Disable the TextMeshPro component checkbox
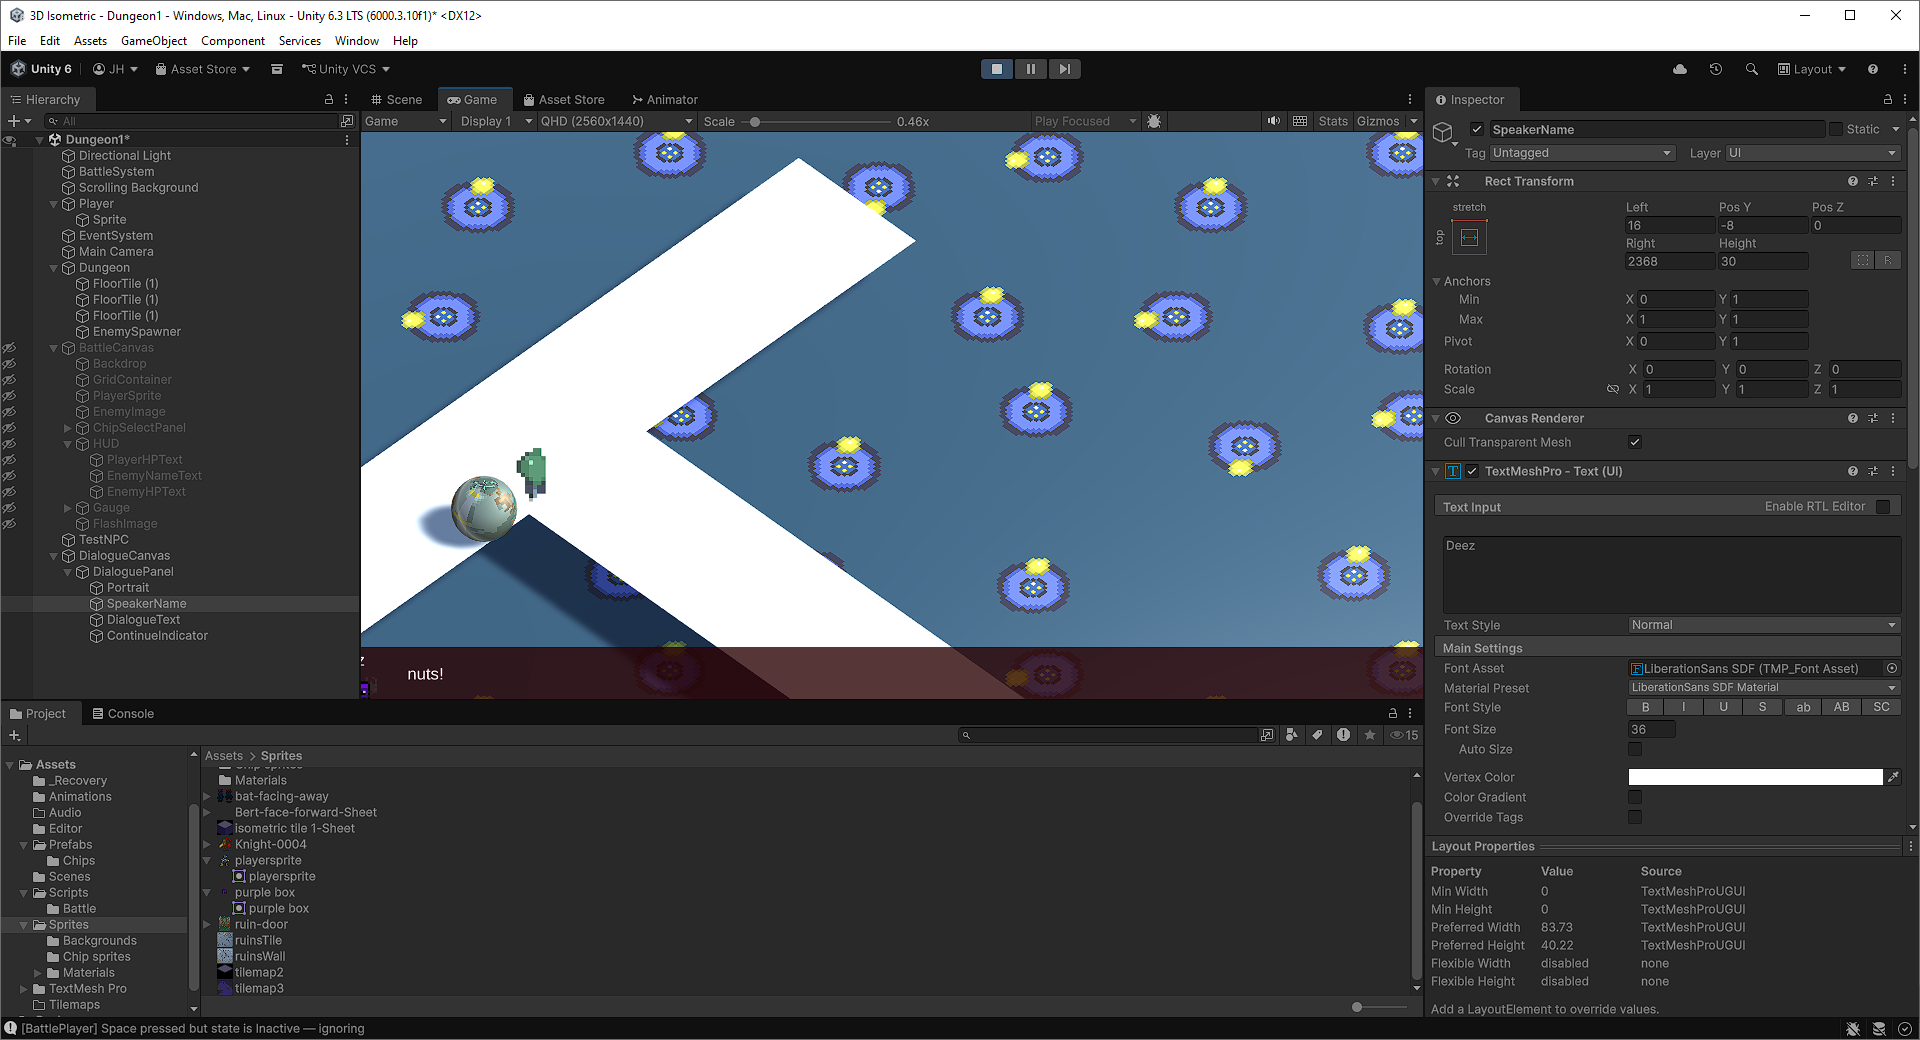 pyautogui.click(x=1472, y=471)
